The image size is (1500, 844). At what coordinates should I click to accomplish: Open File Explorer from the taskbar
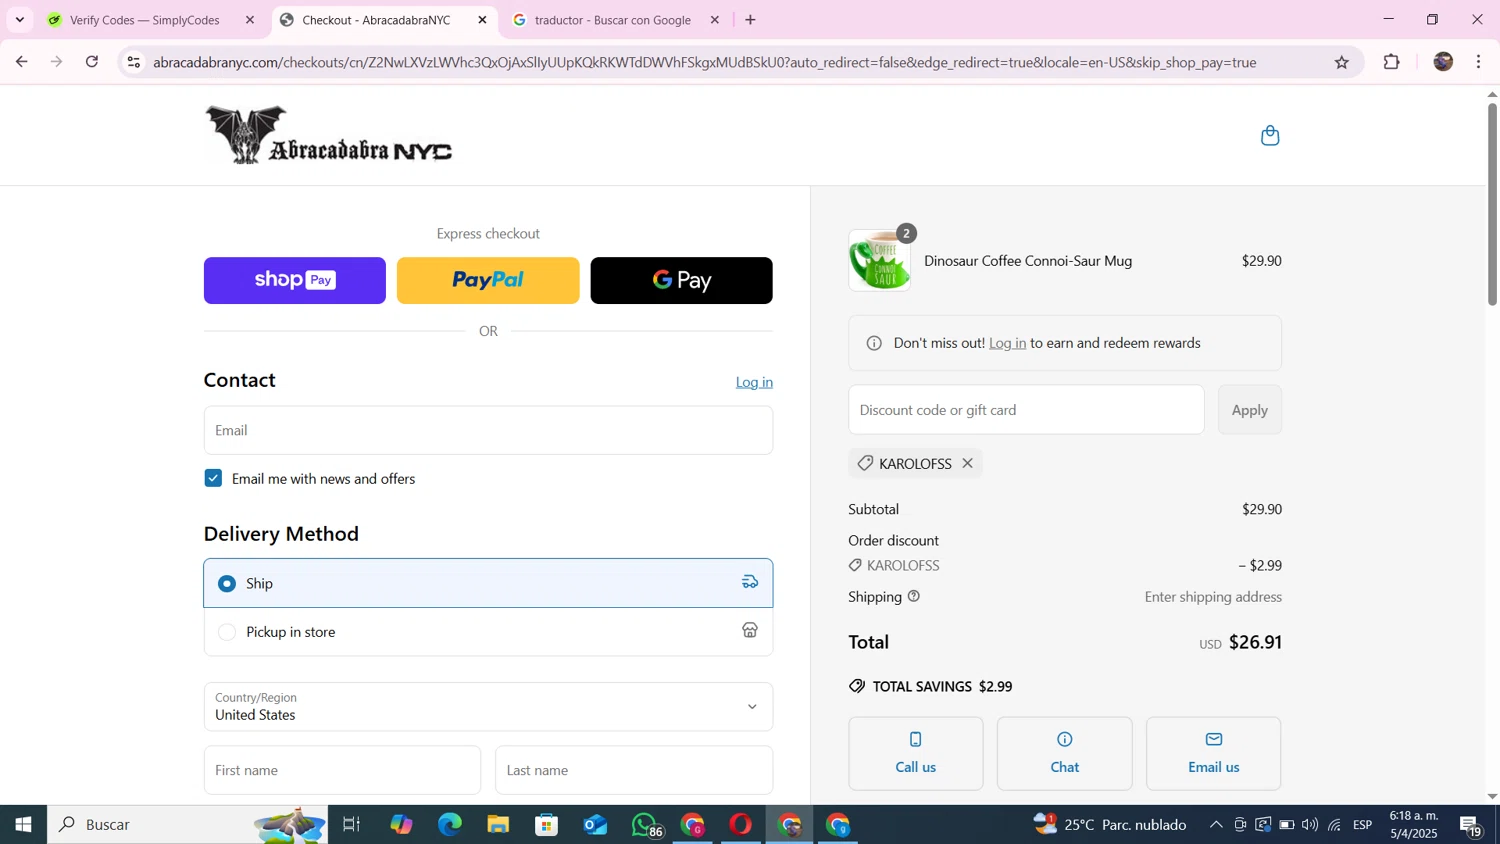pos(498,825)
